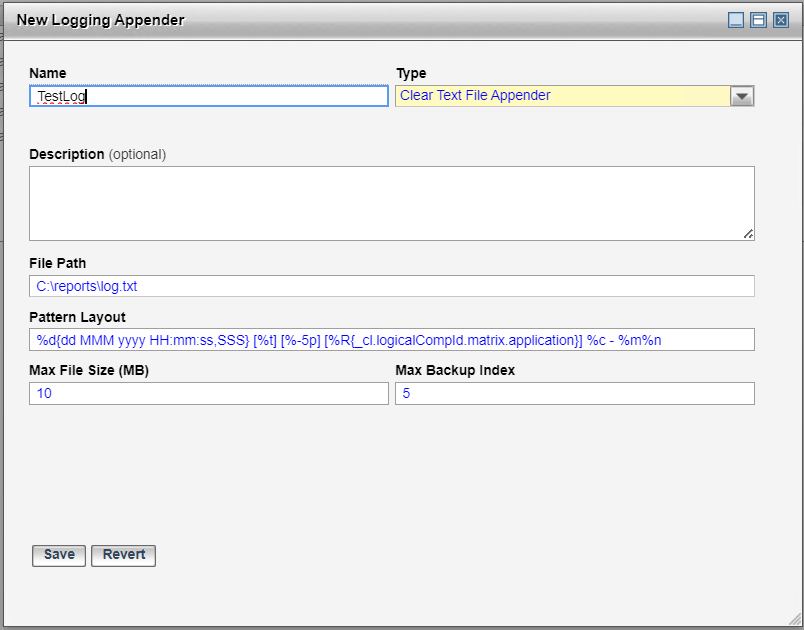Click the Description box resize grip
This screenshot has width=804, height=630.
748,234
